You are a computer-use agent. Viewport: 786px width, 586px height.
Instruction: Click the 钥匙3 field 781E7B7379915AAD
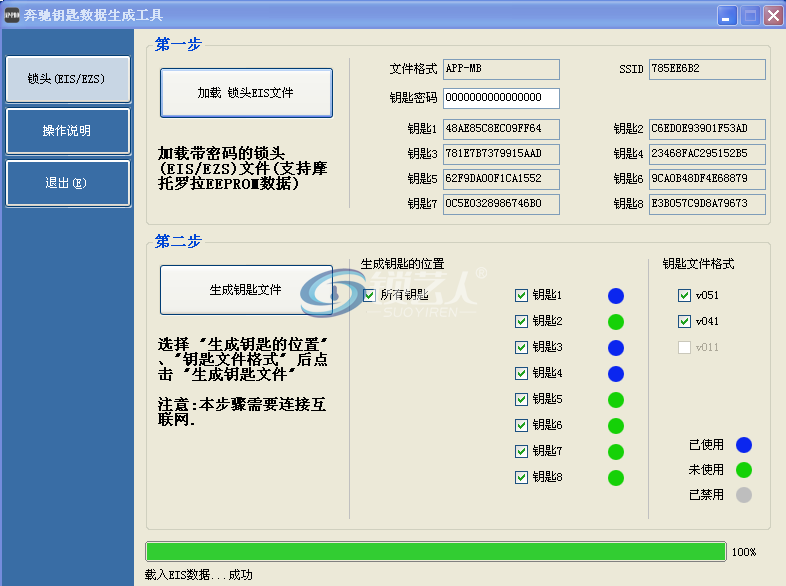tap(501, 154)
